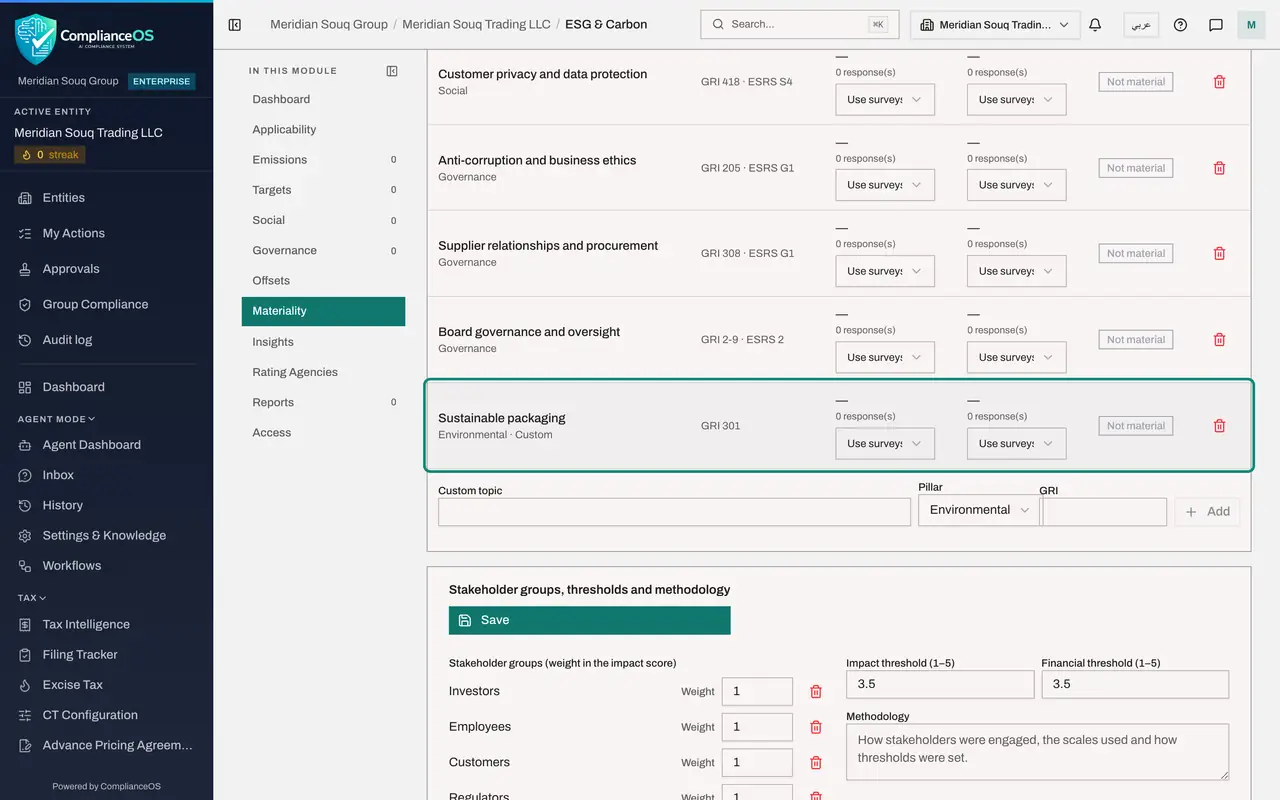This screenshot has height=800, width=1280.
Task: Collapse the main sidebar panel icon
Action: [x=235, y=25]
